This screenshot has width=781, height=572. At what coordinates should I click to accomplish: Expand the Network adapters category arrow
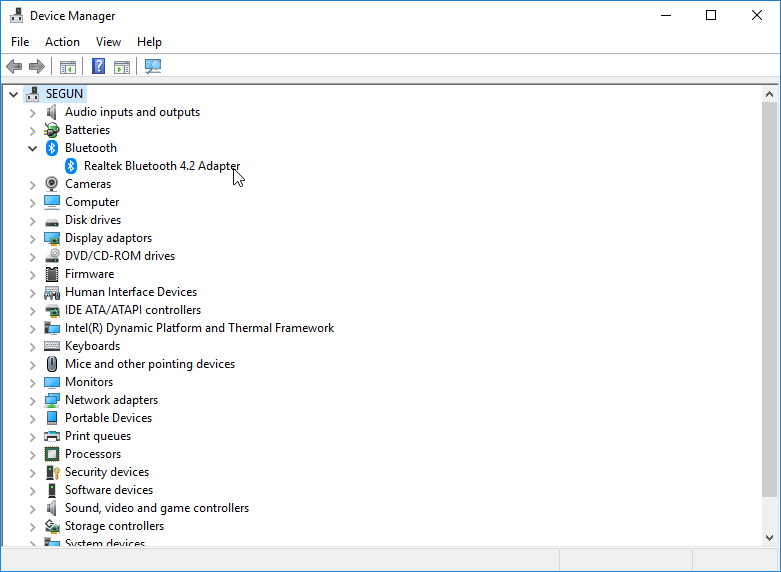(32, 401)
